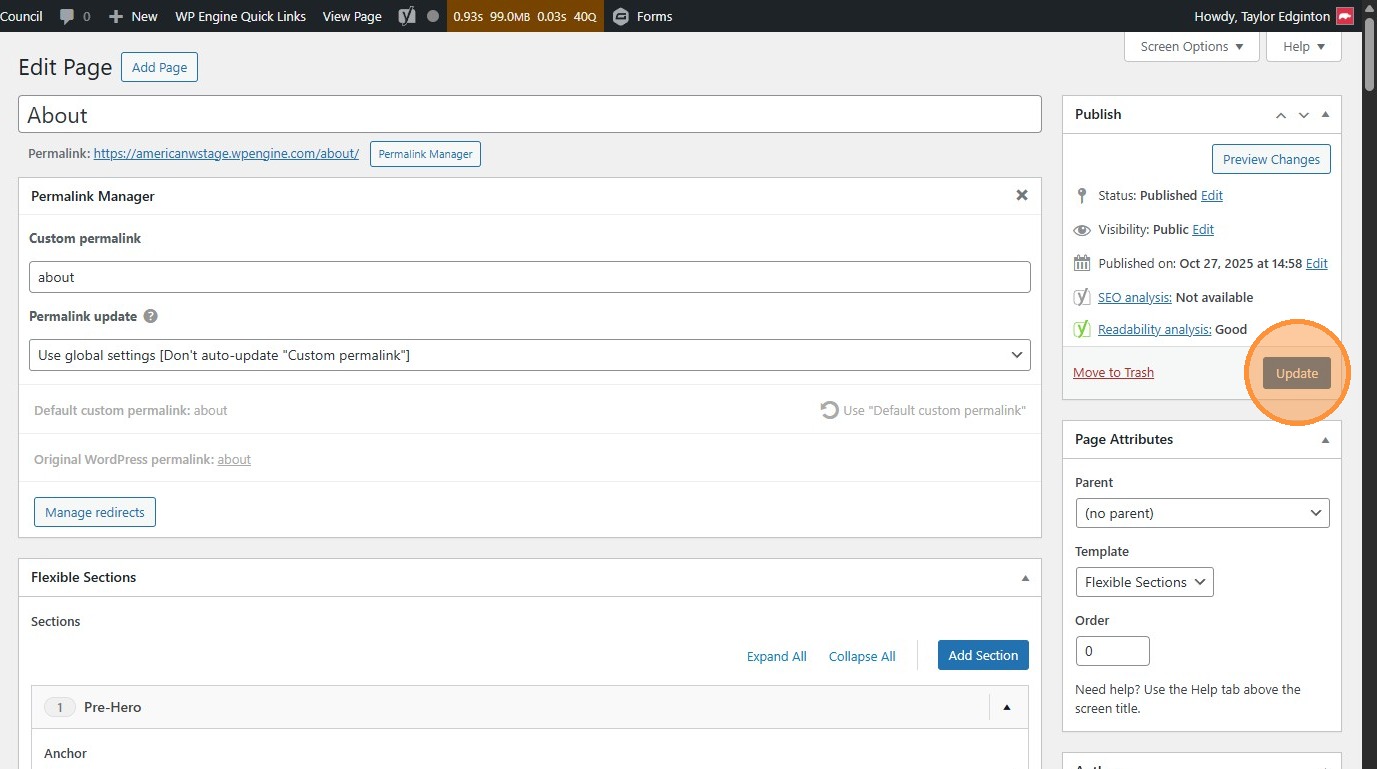This screenshot has width=1377, height=769.
Task: Click the Update button
Action: tap(1297, 373)
